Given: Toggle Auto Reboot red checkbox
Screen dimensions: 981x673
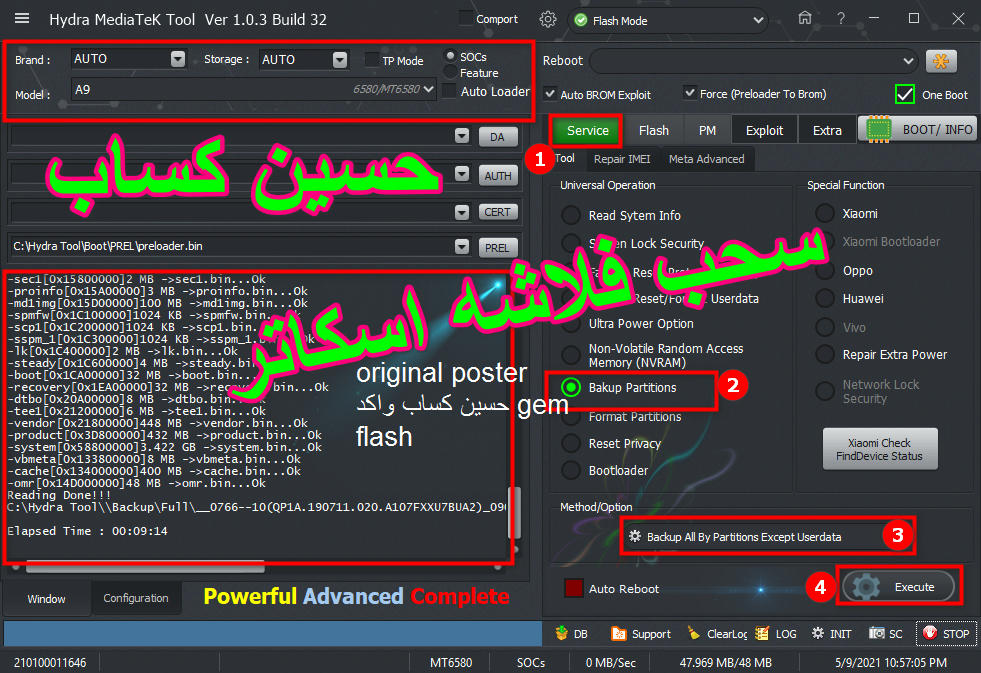Looking at the screenshot, I should click(x=574, y=588).
